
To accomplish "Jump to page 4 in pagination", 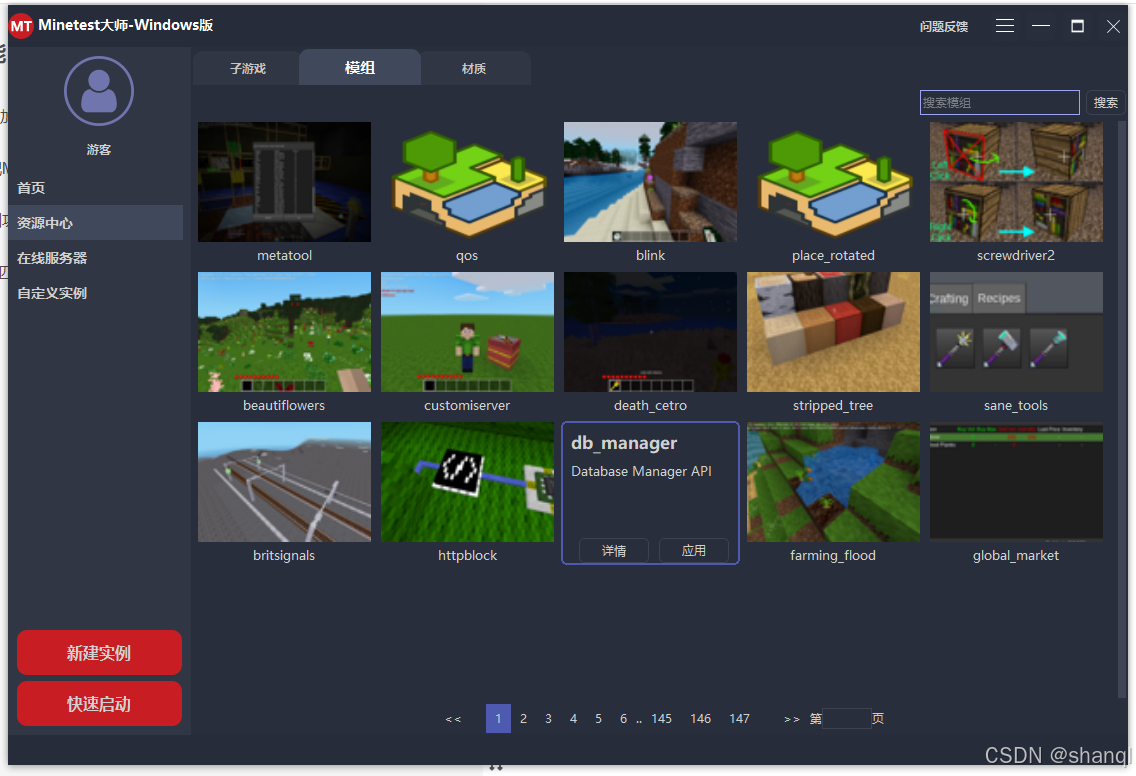I will (573, 719).
